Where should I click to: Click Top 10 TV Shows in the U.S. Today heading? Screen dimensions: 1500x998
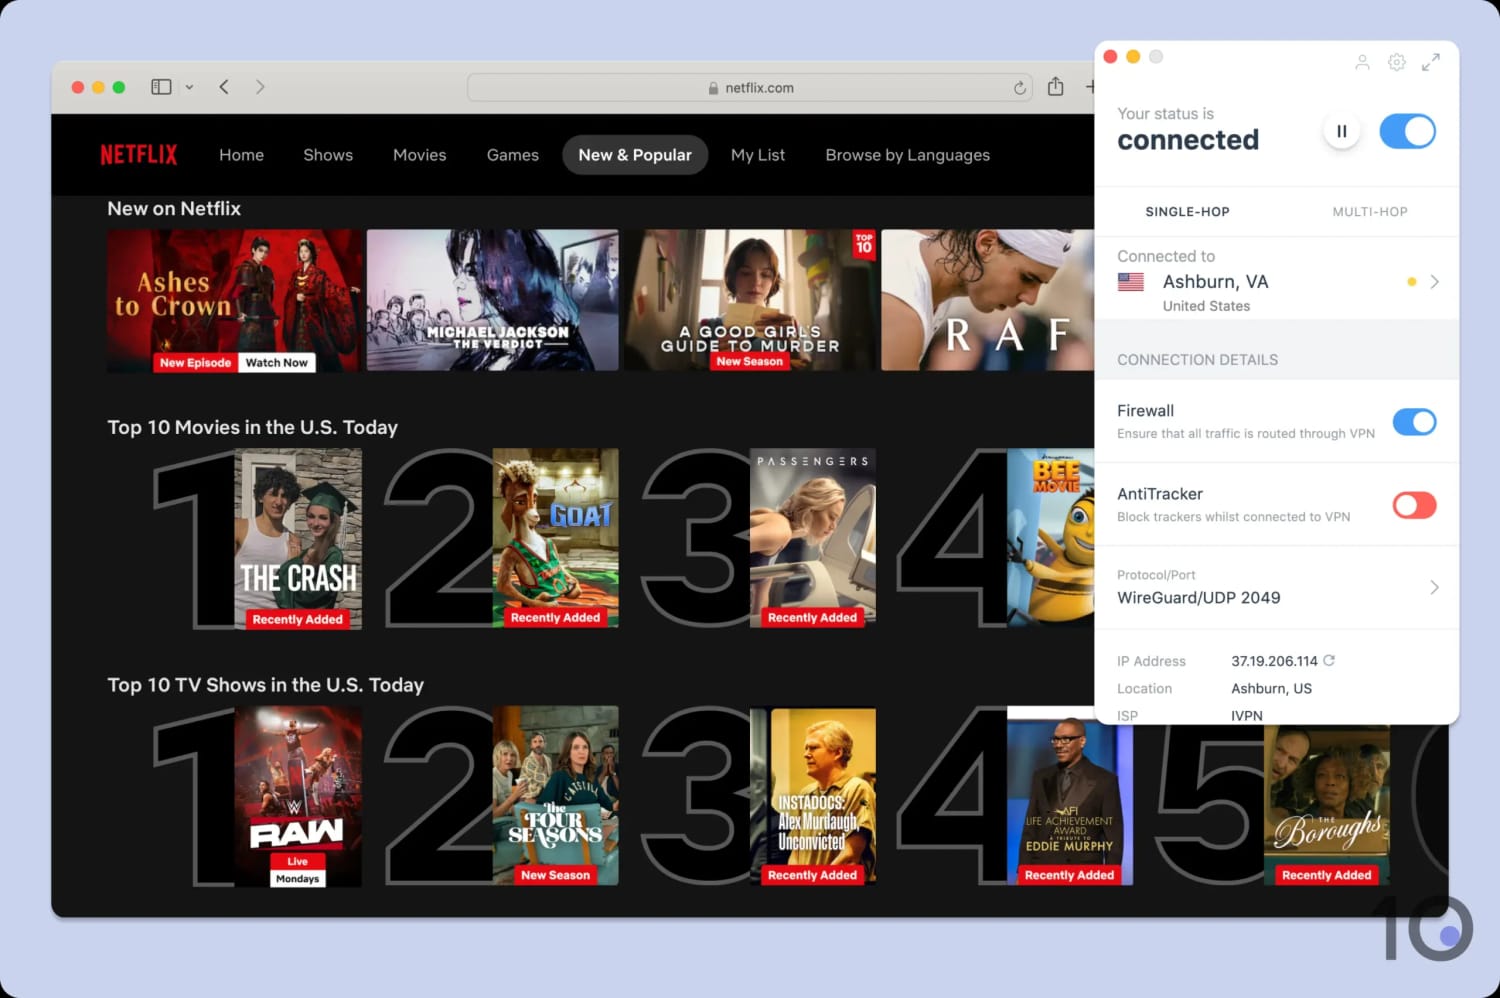(266, 685)
